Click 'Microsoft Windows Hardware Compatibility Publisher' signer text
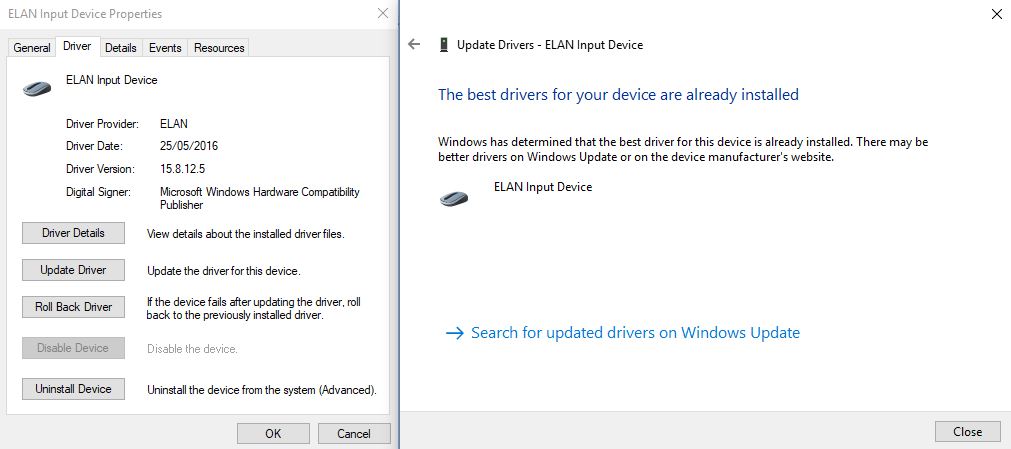Screen dimensions: 1011x449 point(260,198)
